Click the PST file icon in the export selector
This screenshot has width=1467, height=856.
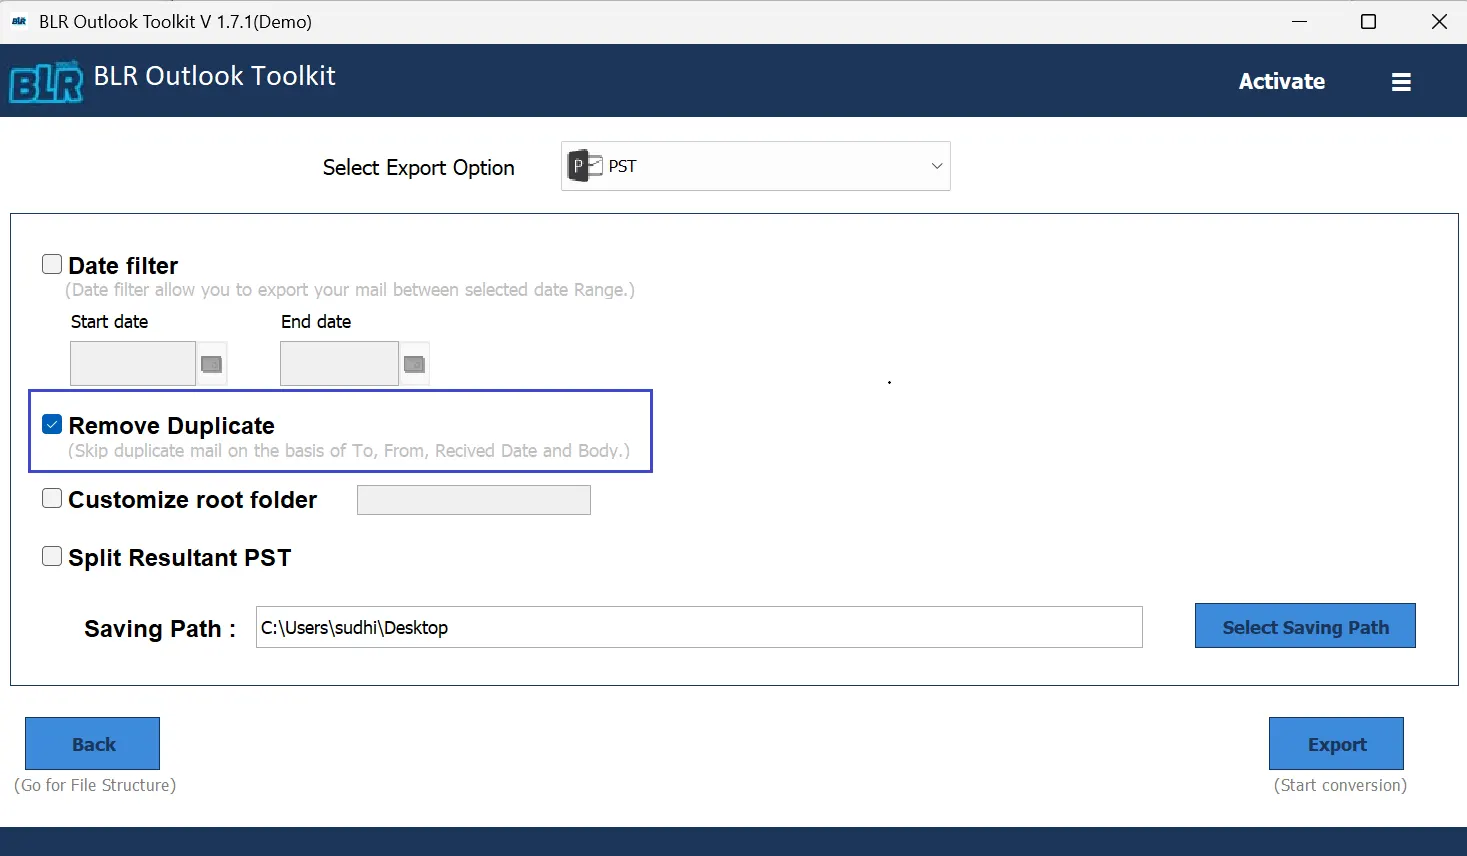pyautogui.click(x=584, y=165)
